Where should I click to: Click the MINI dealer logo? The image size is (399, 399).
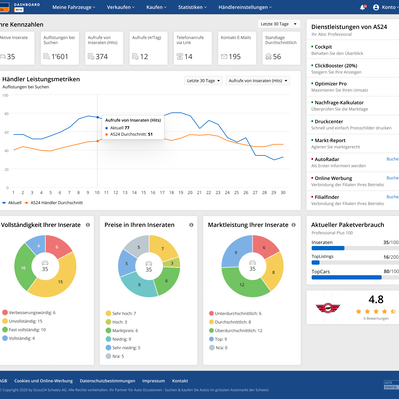point(328,308)
